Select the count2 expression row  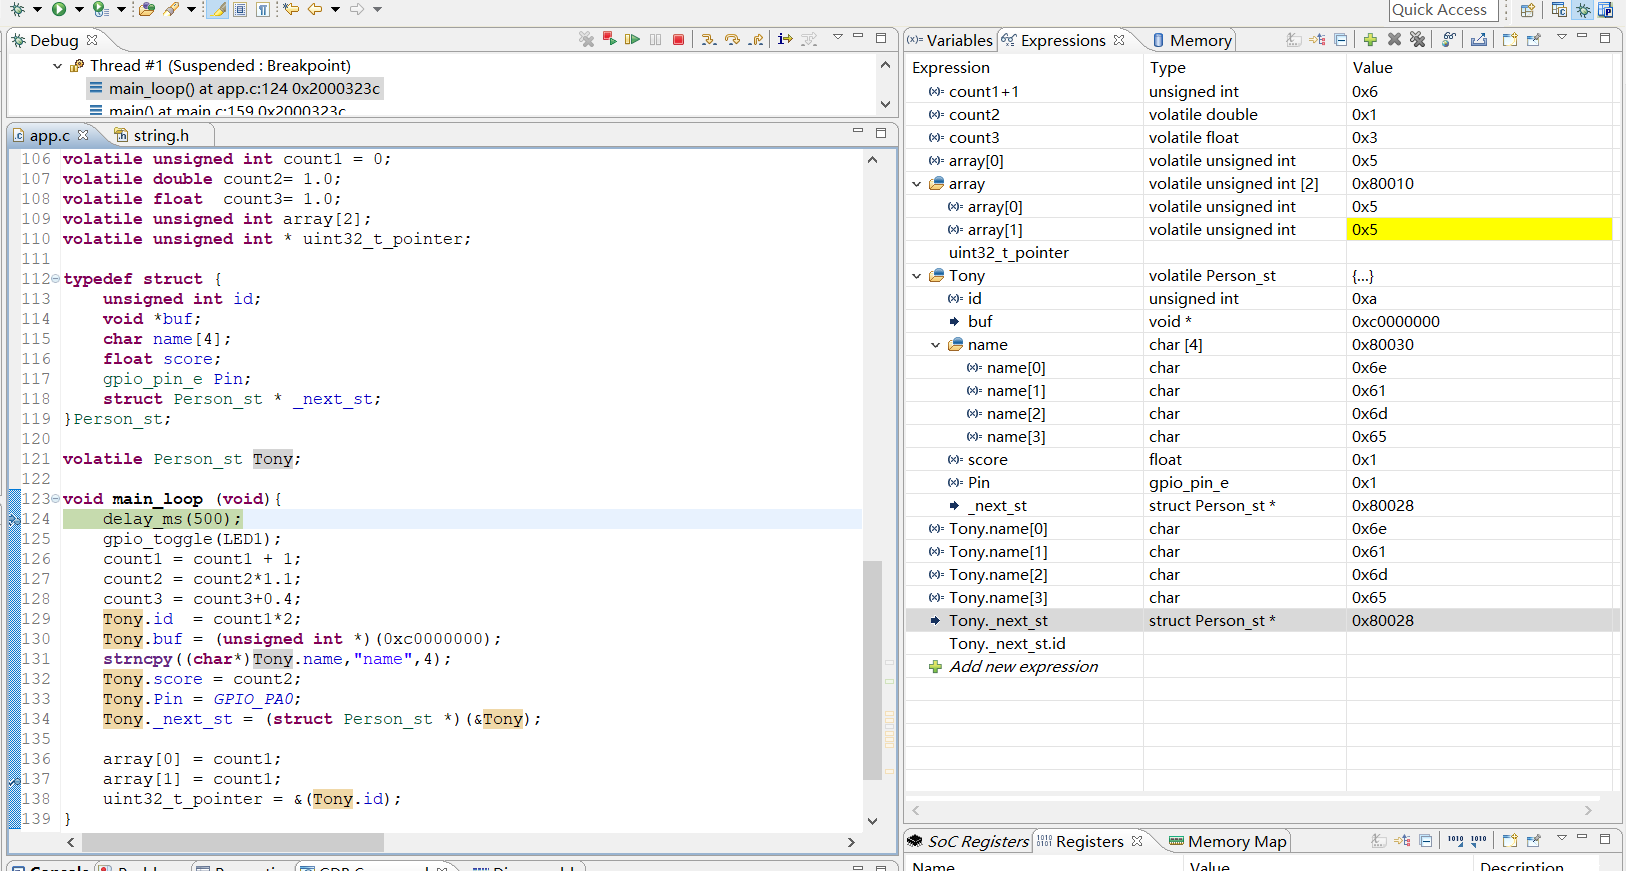(1262, 115)
